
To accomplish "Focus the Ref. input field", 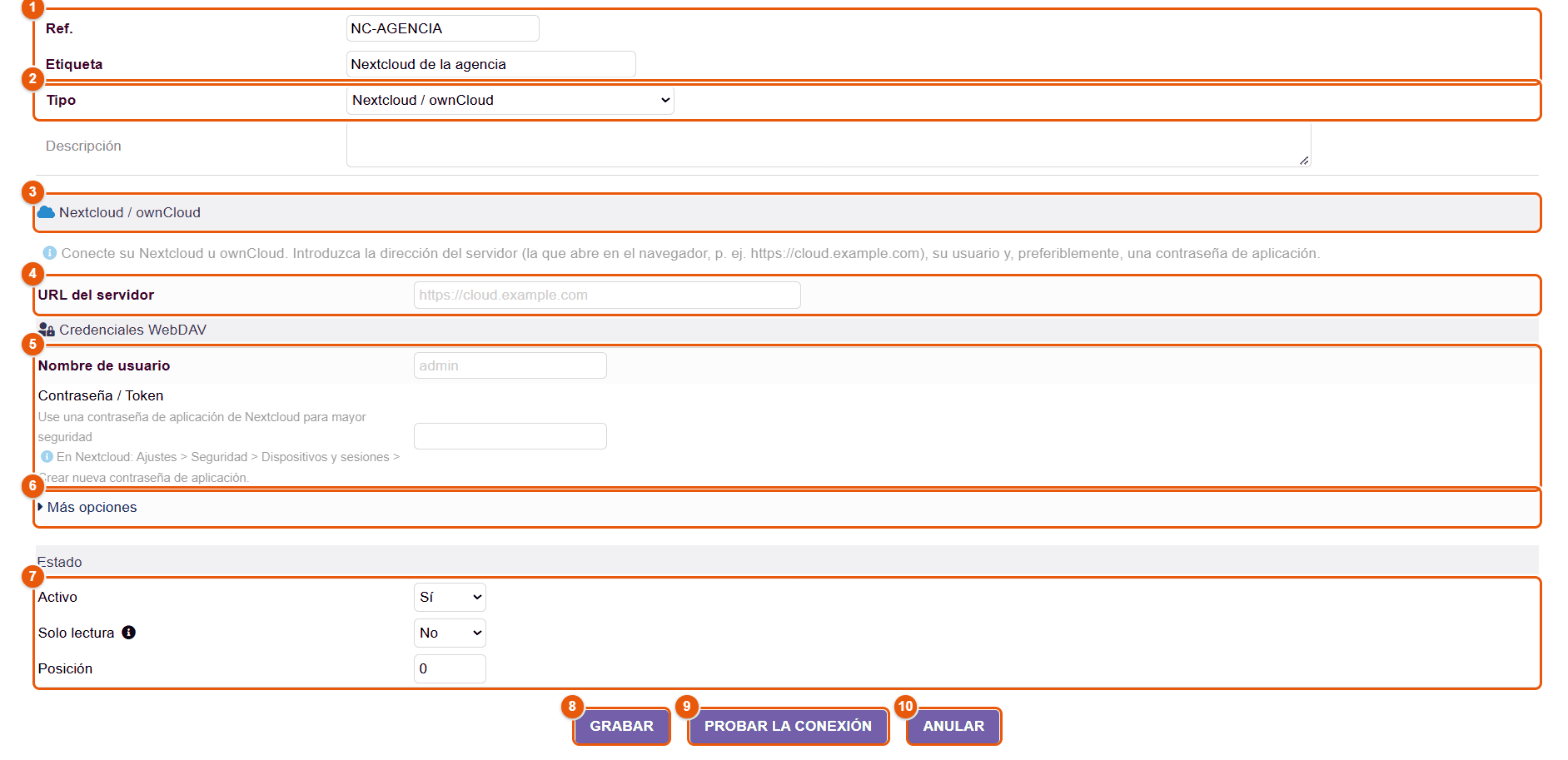I will (x=443, y=28).
